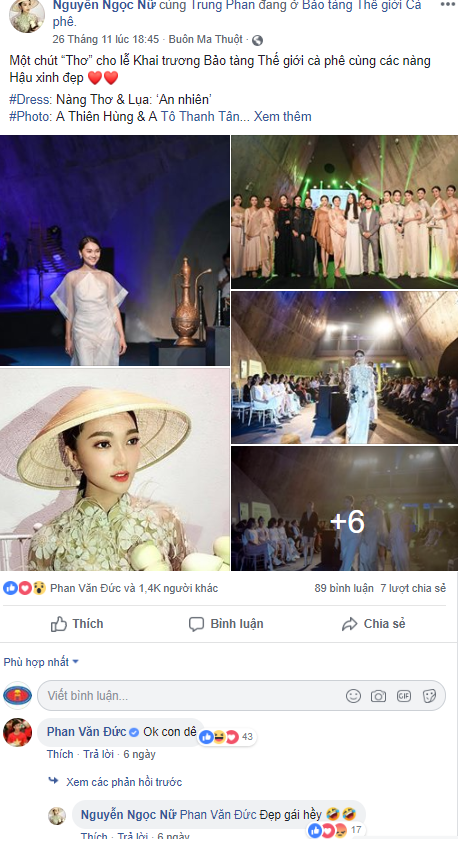View reaction icons summary on post

pos(24,588)
